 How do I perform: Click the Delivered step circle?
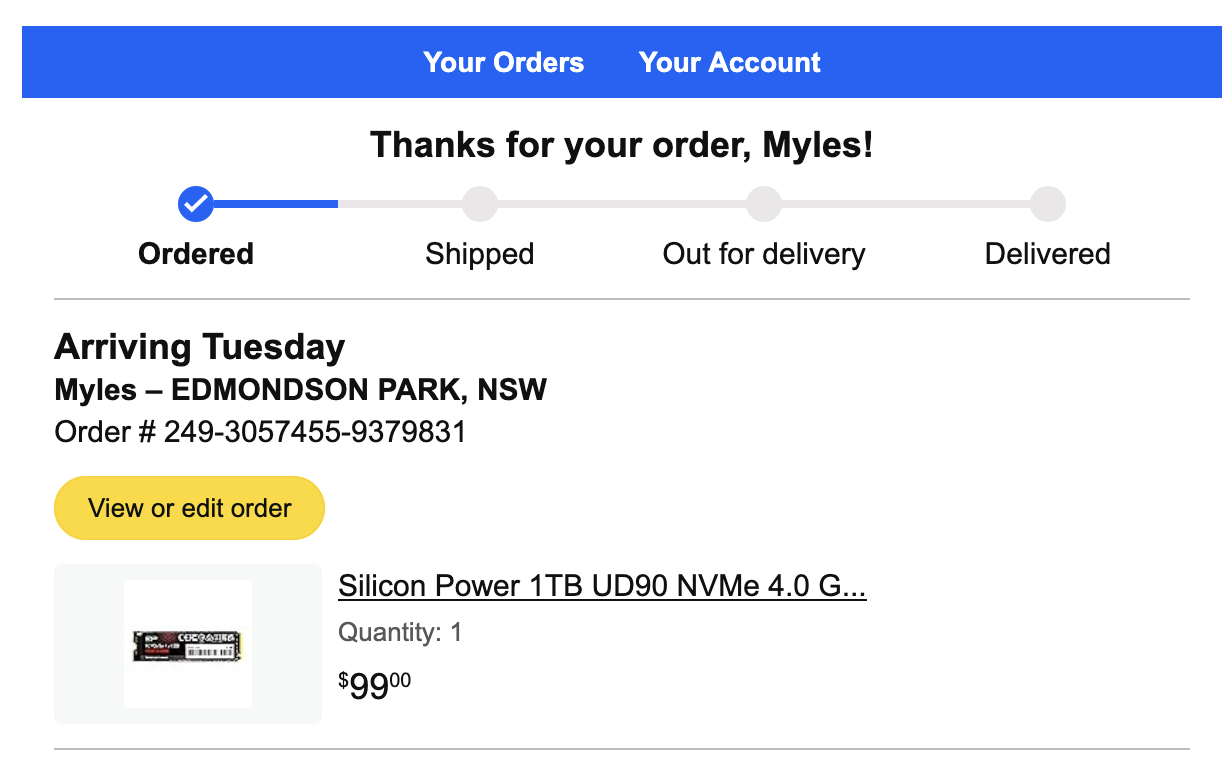[x=1048, y=204]
